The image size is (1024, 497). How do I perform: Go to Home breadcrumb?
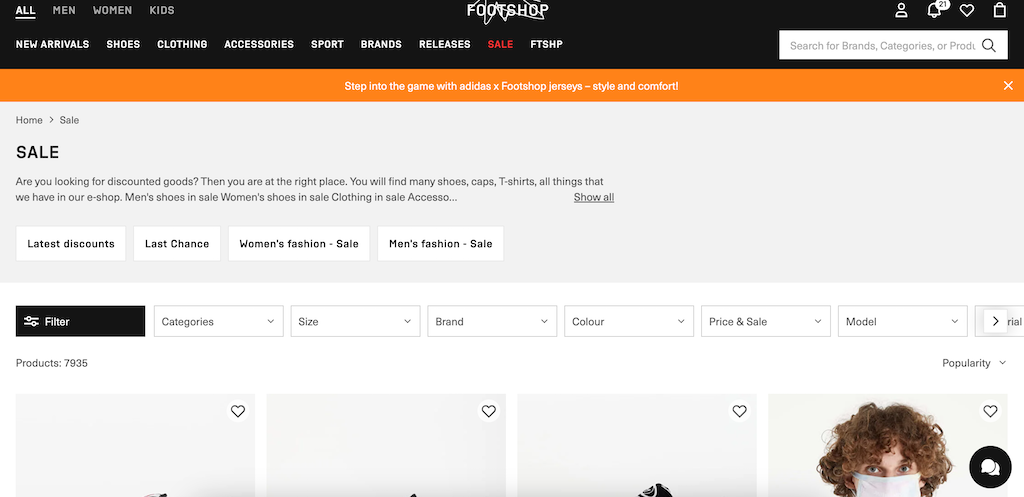29,120
